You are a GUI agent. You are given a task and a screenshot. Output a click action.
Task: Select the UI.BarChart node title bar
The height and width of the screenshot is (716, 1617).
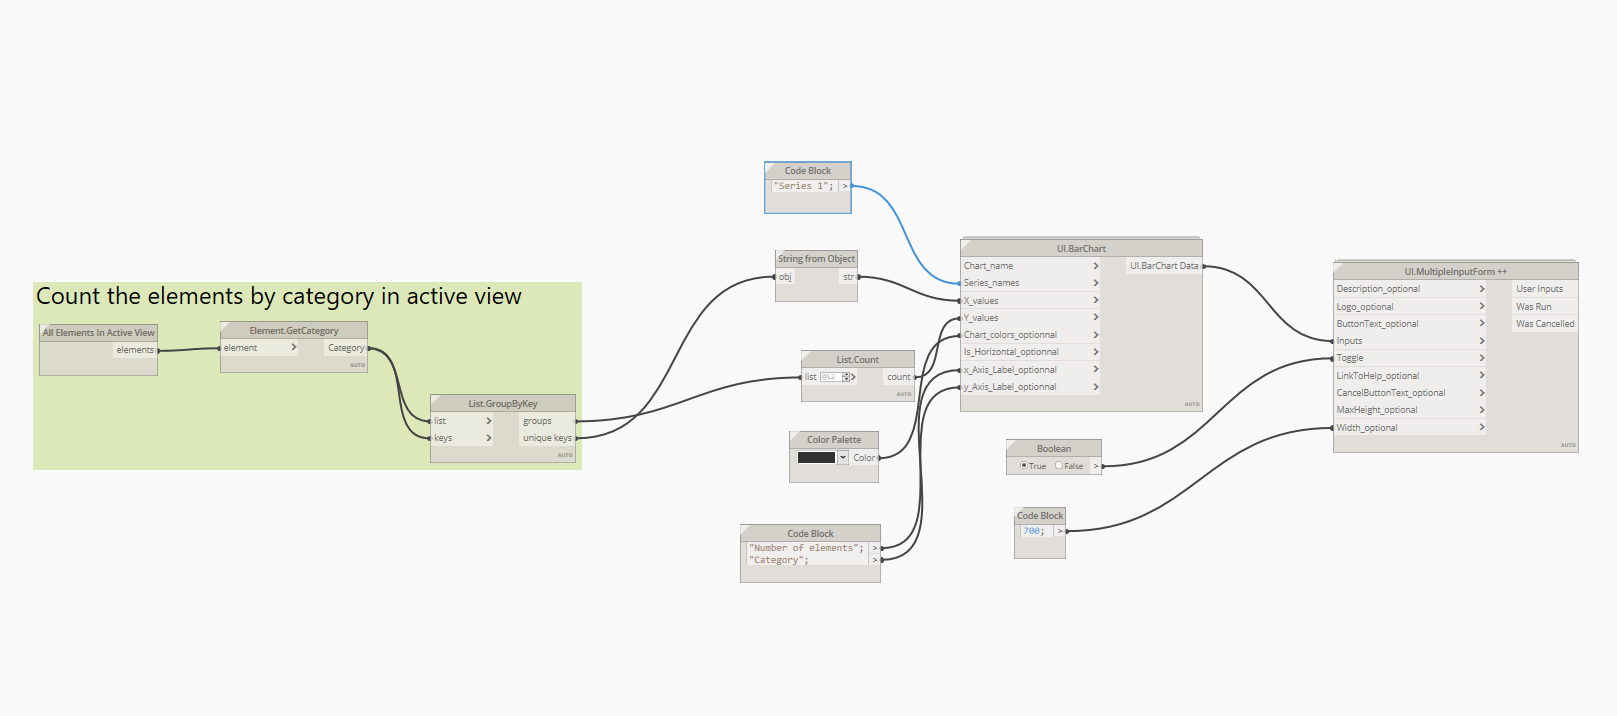click(1081, 248)
